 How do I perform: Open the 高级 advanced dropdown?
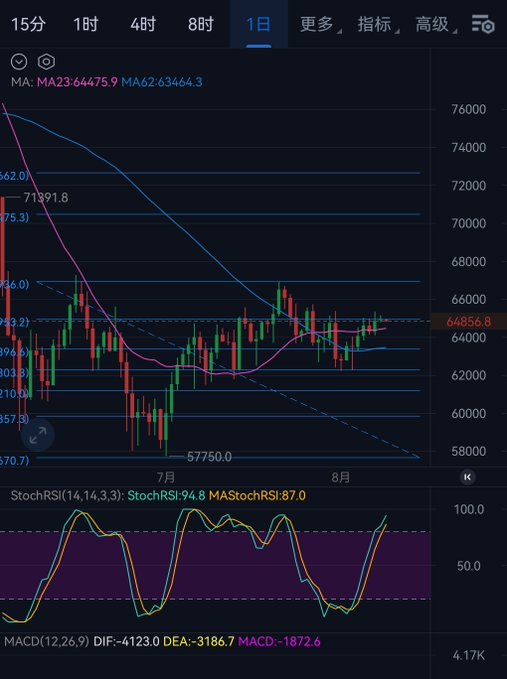[436, 24]
